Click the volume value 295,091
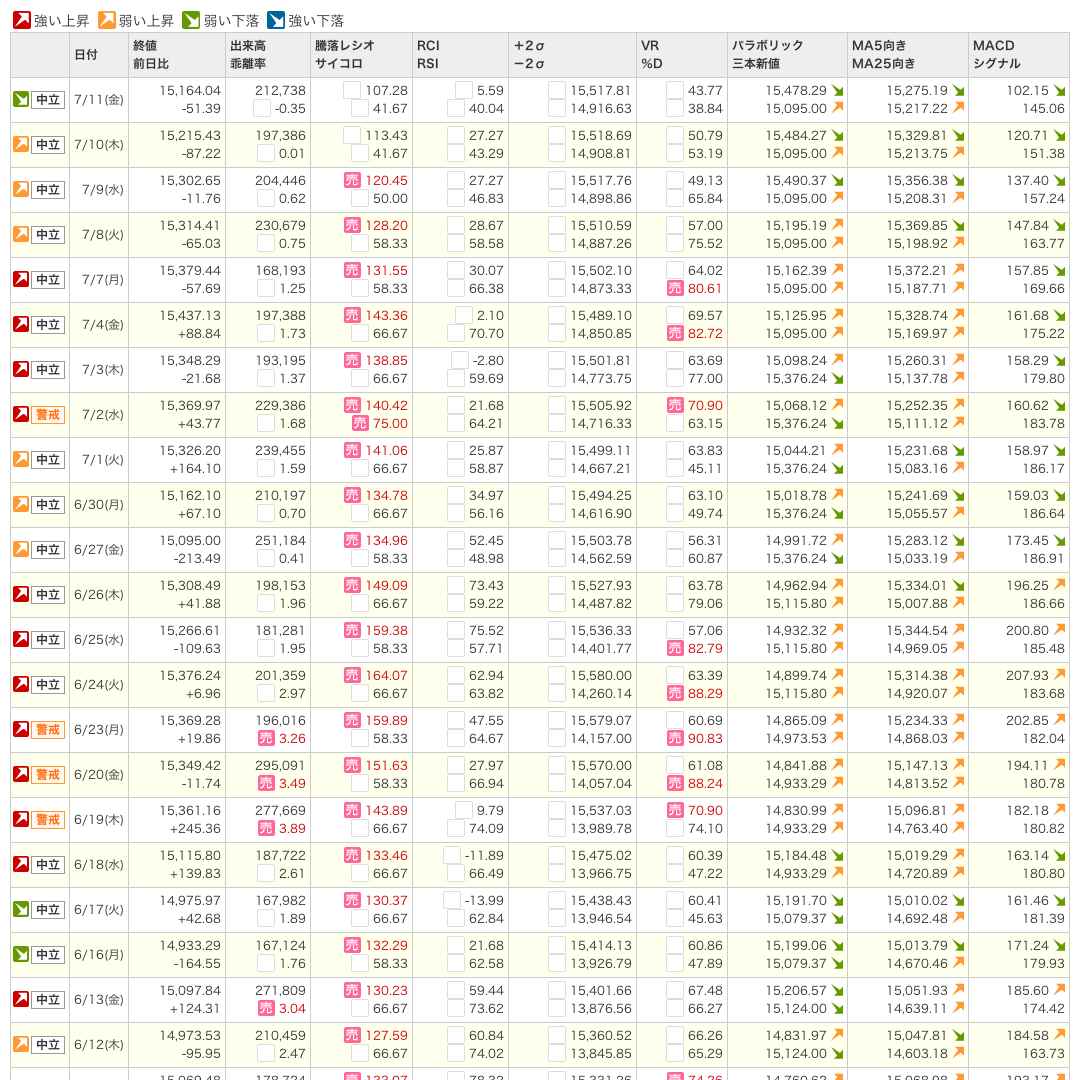The image size is (1080, 1080). pos(280,765)
